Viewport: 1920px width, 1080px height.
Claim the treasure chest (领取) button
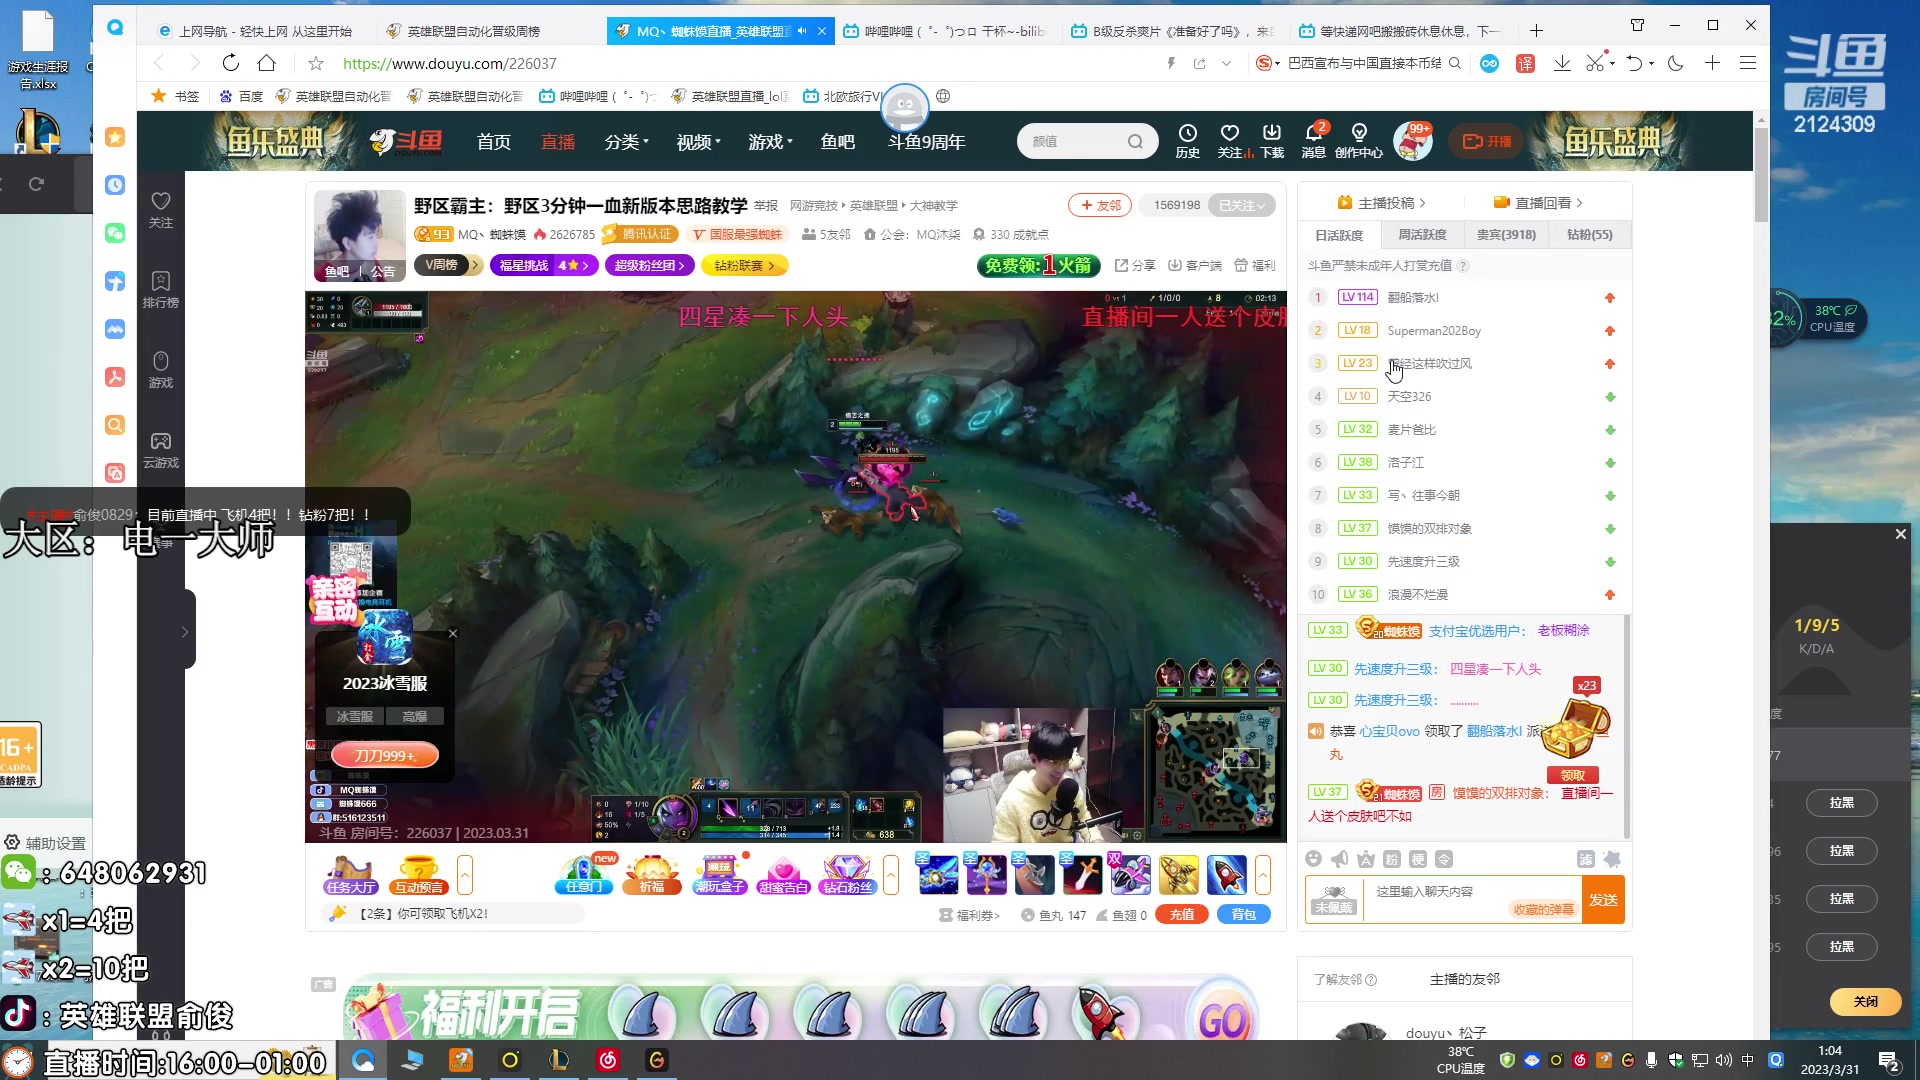1572,775
